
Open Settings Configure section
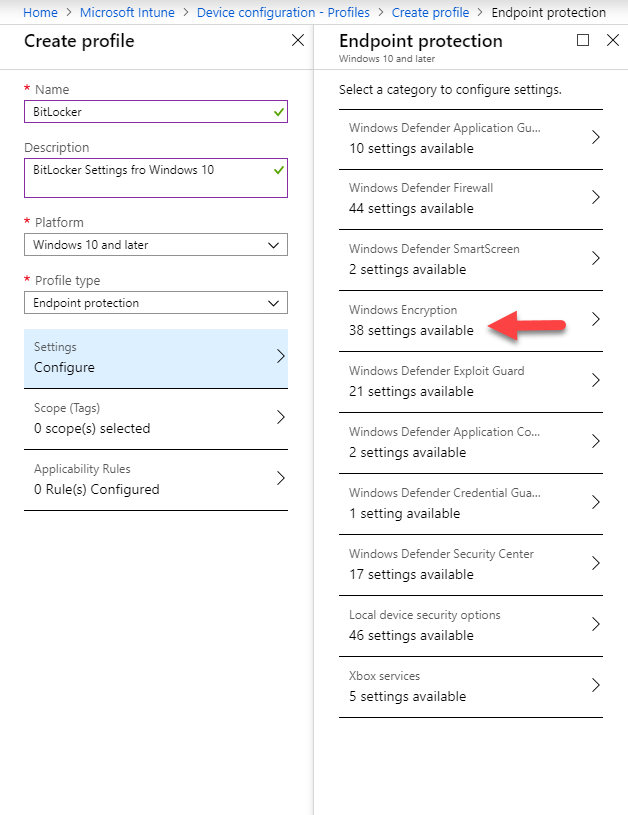tap(155, 358)
